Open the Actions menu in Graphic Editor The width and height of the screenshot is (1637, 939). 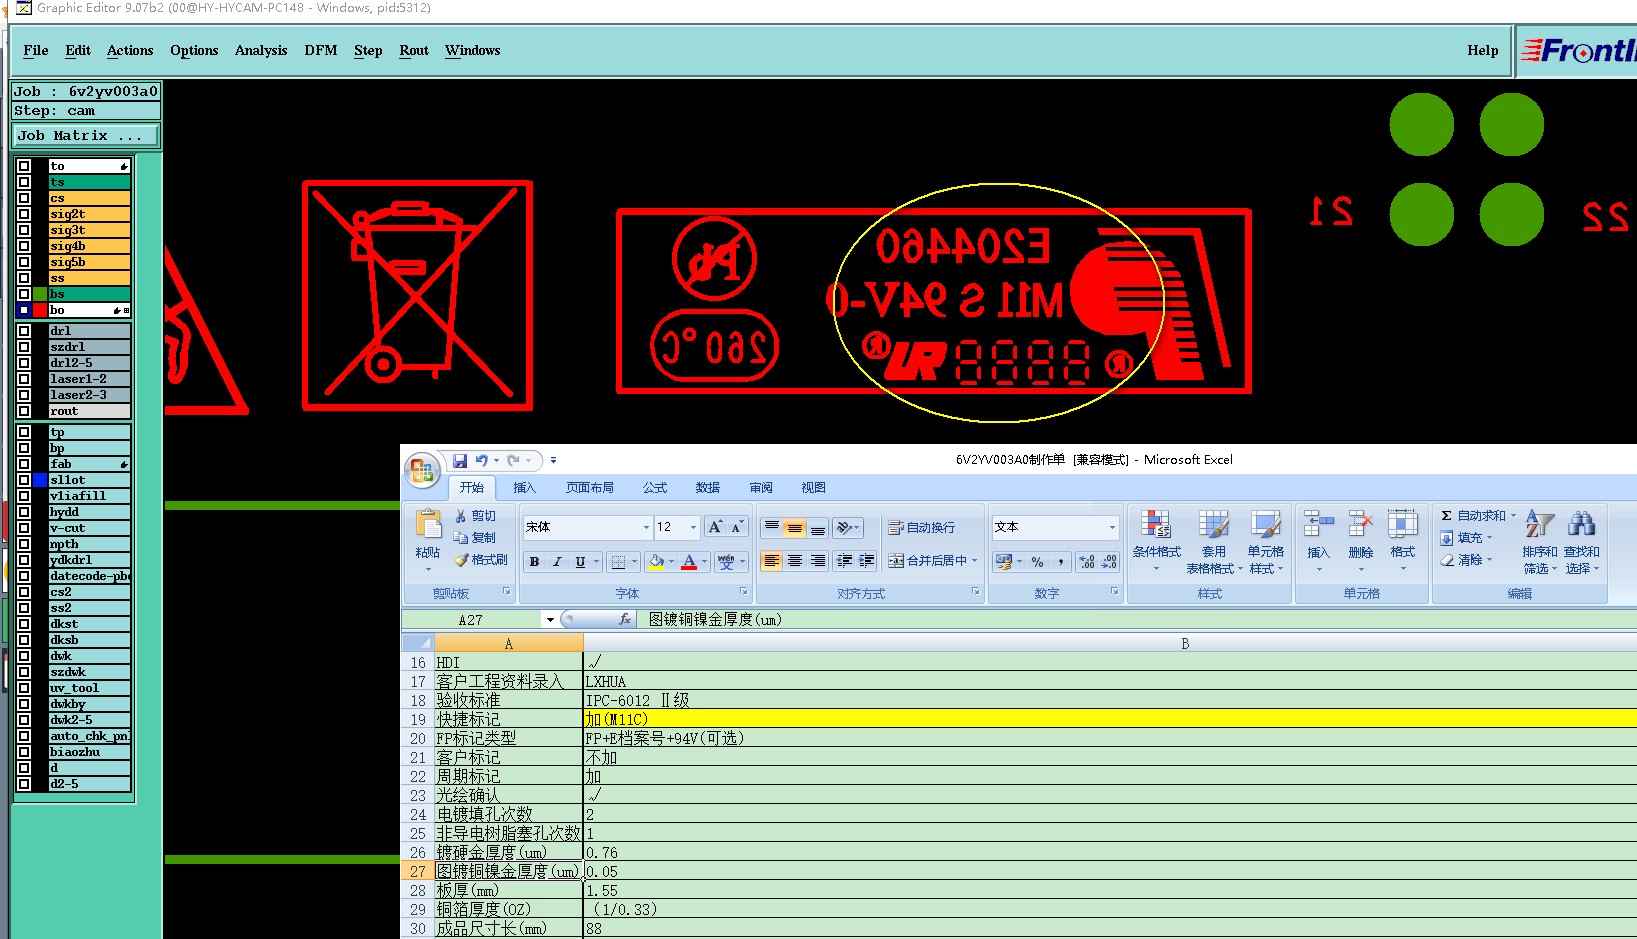pos(130,50)
